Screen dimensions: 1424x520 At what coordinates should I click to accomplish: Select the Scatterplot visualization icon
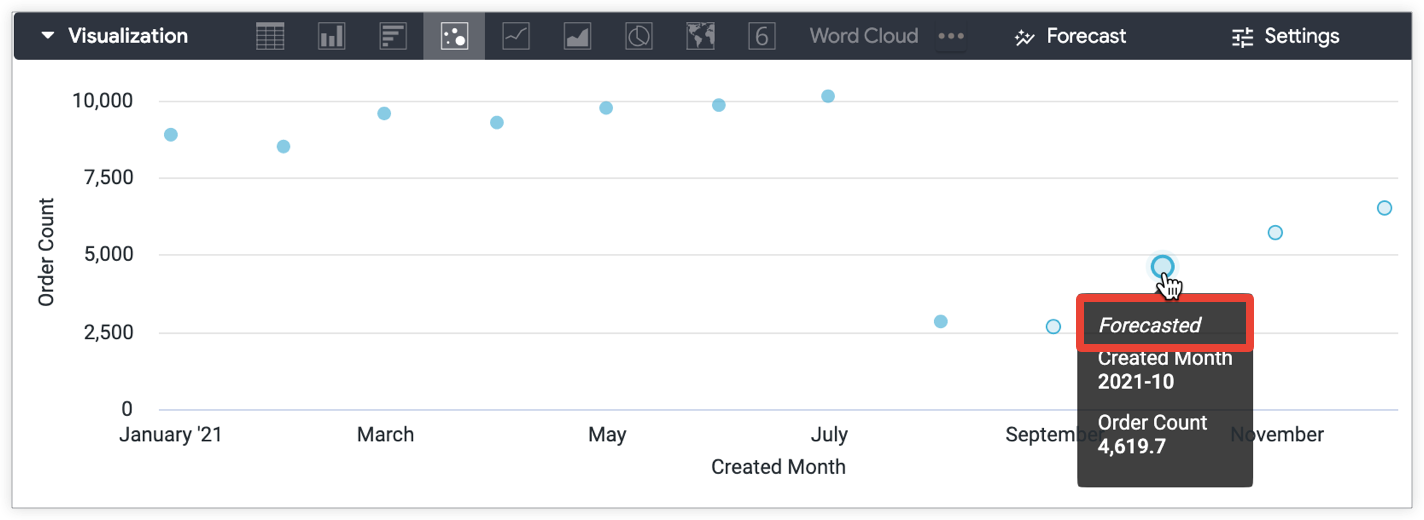(454, 37)
